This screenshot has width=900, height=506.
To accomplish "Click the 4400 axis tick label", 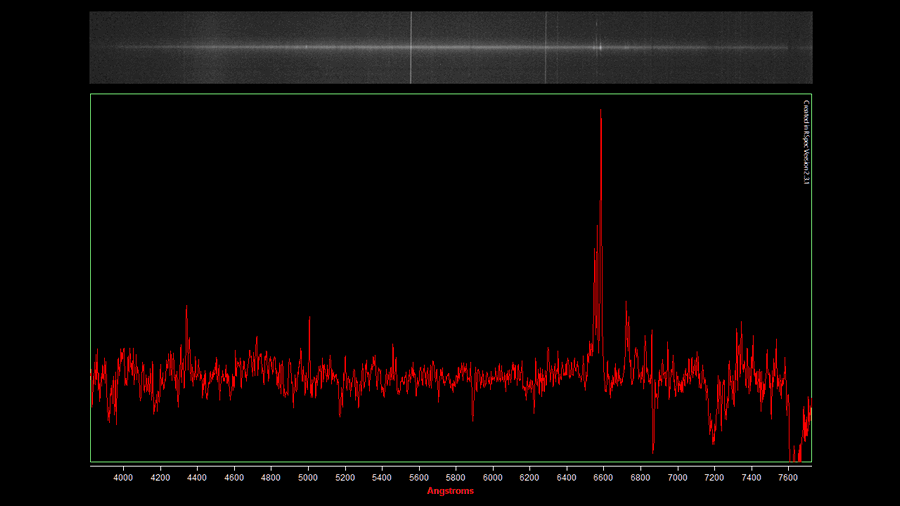I will point(197,477).
